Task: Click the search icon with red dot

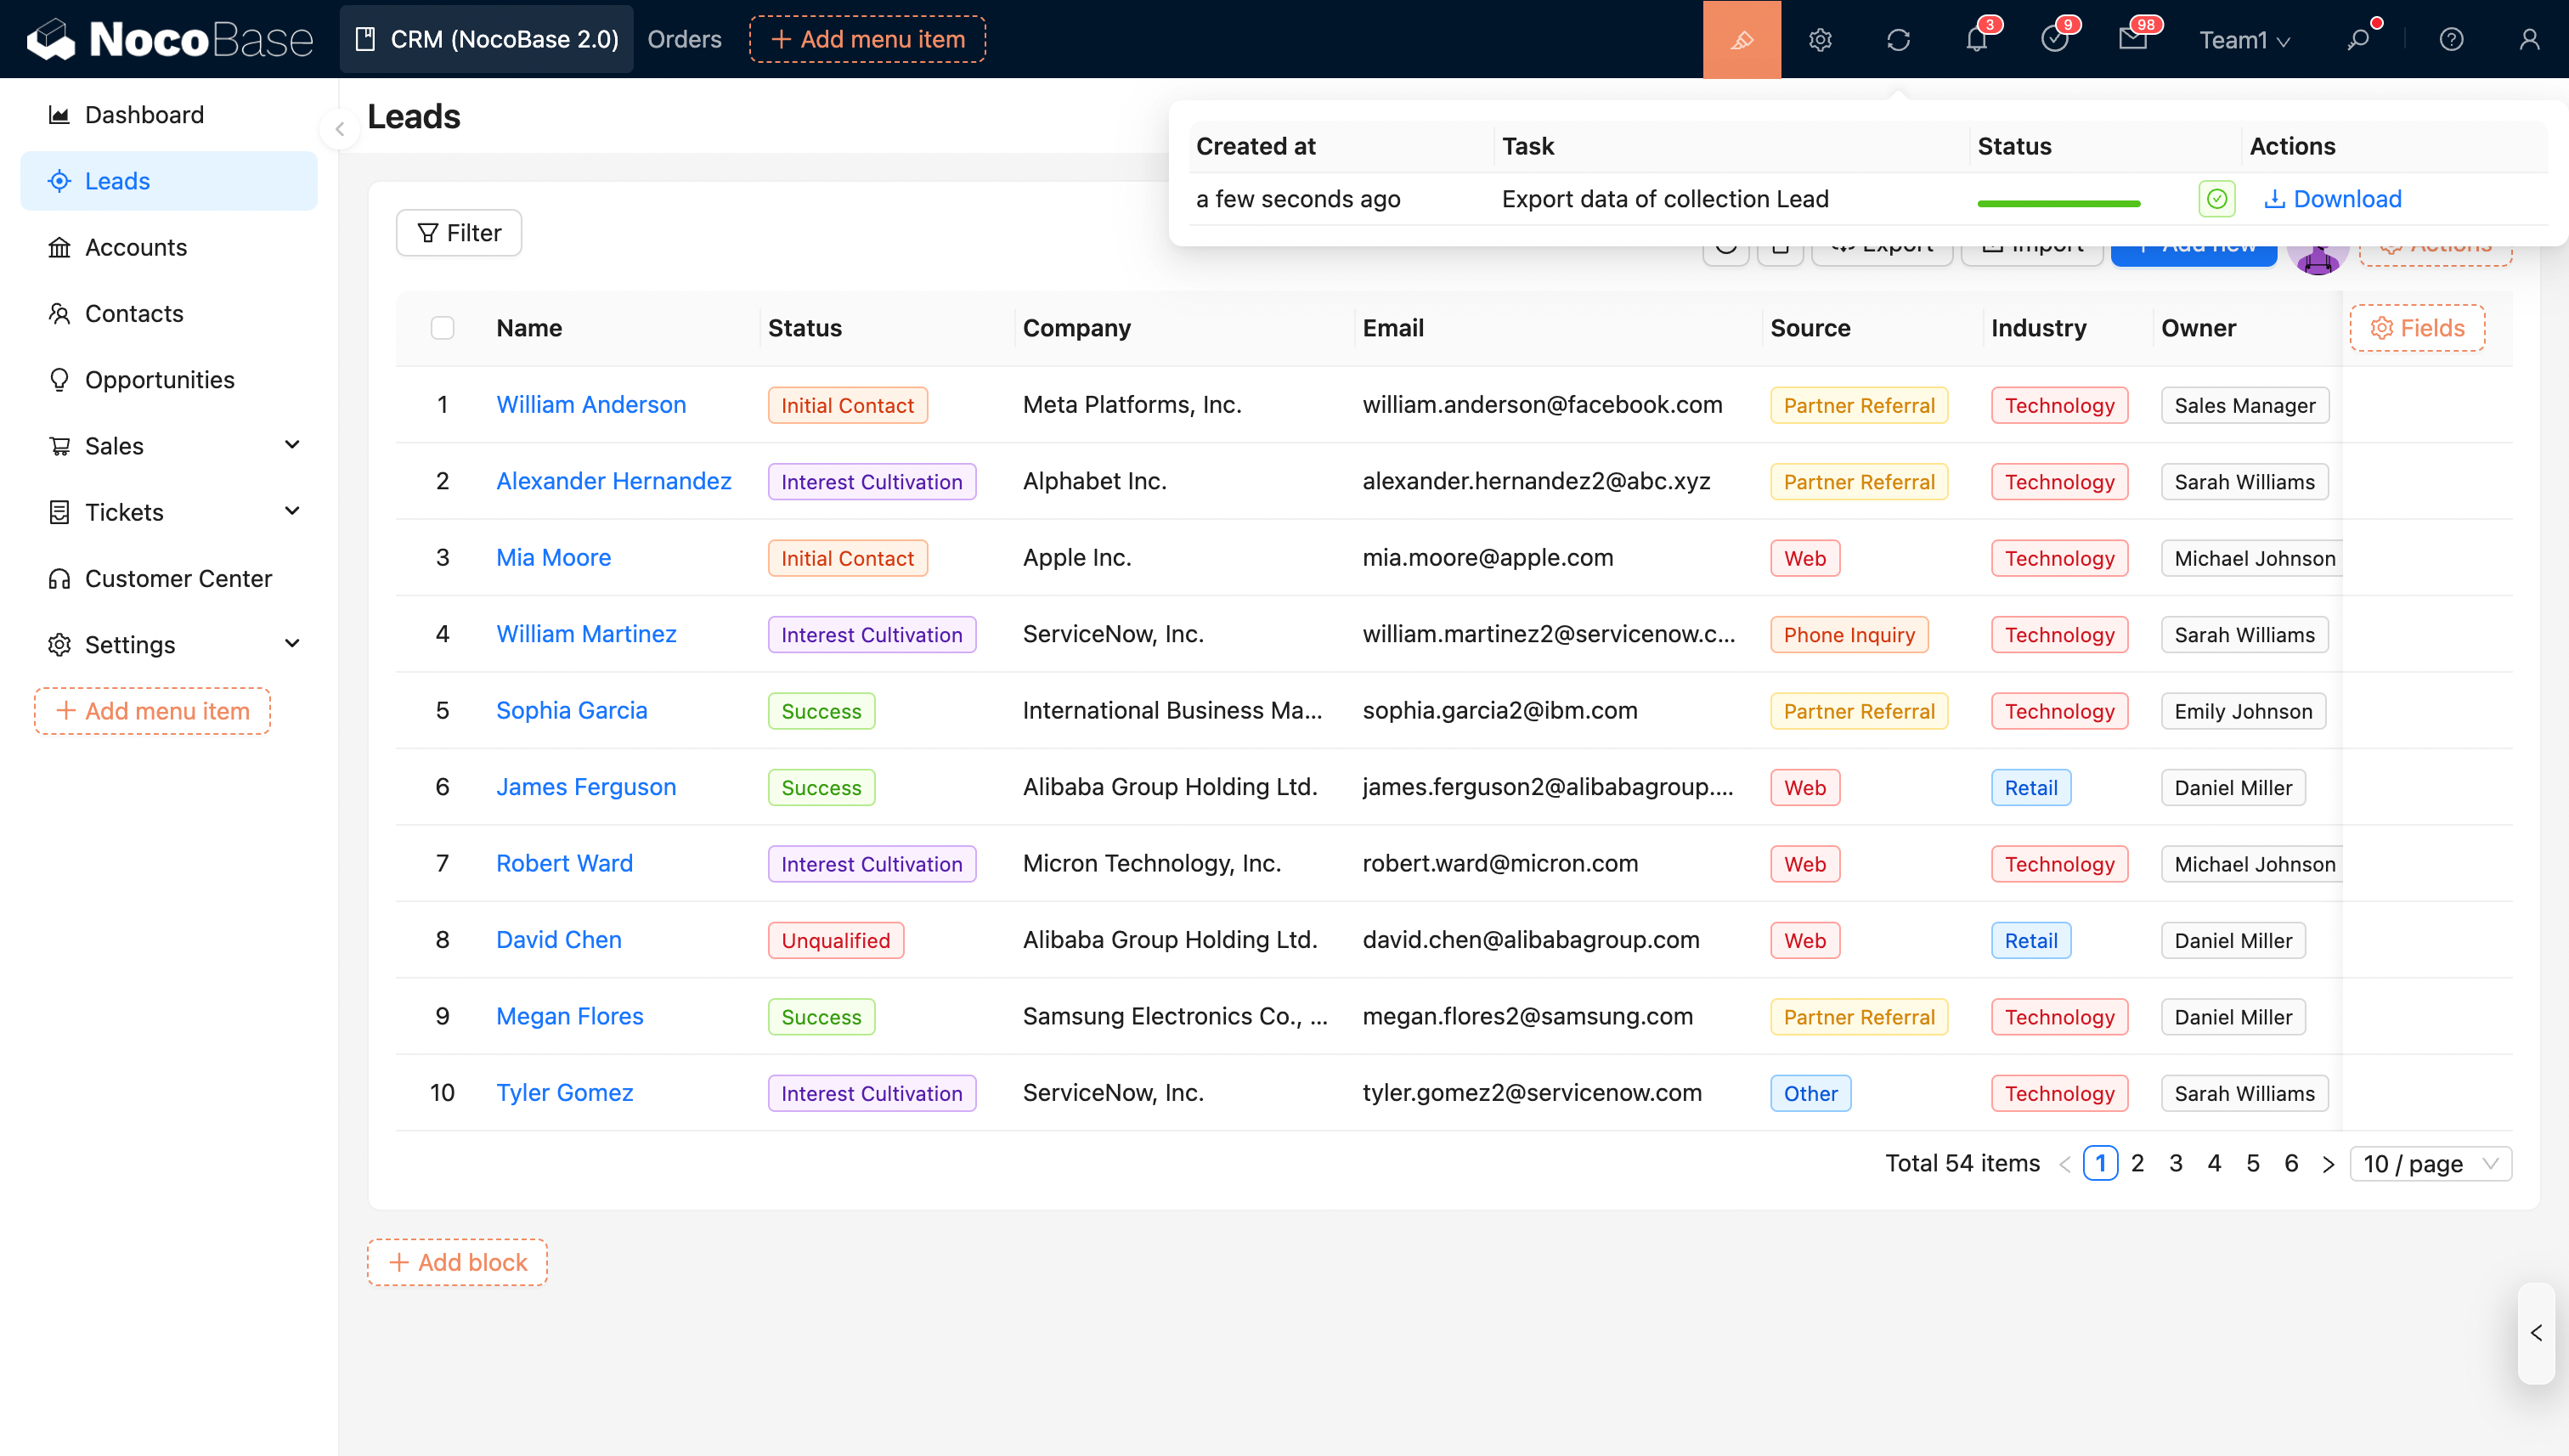Action: click(2359, 39)
